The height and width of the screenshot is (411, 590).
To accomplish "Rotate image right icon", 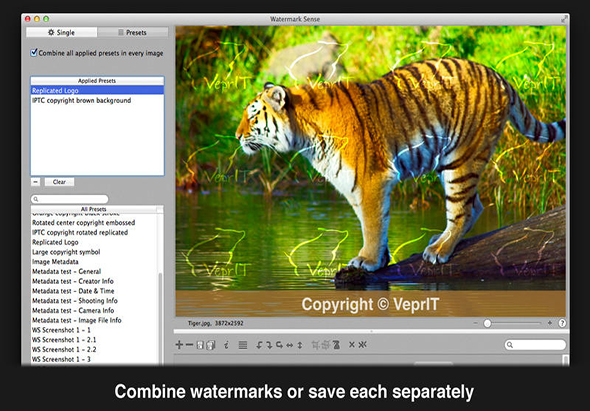I will 269,345.
